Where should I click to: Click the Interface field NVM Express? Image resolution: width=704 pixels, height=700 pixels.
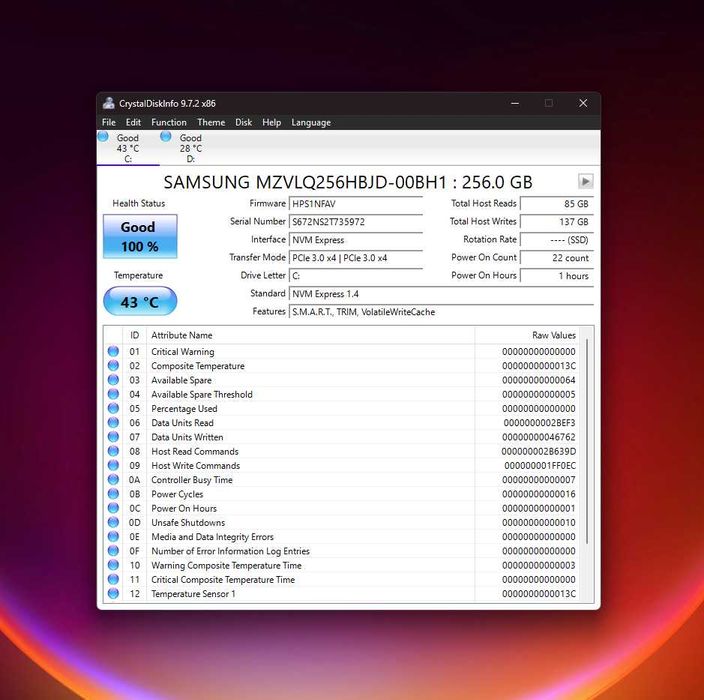coord(356,240)
